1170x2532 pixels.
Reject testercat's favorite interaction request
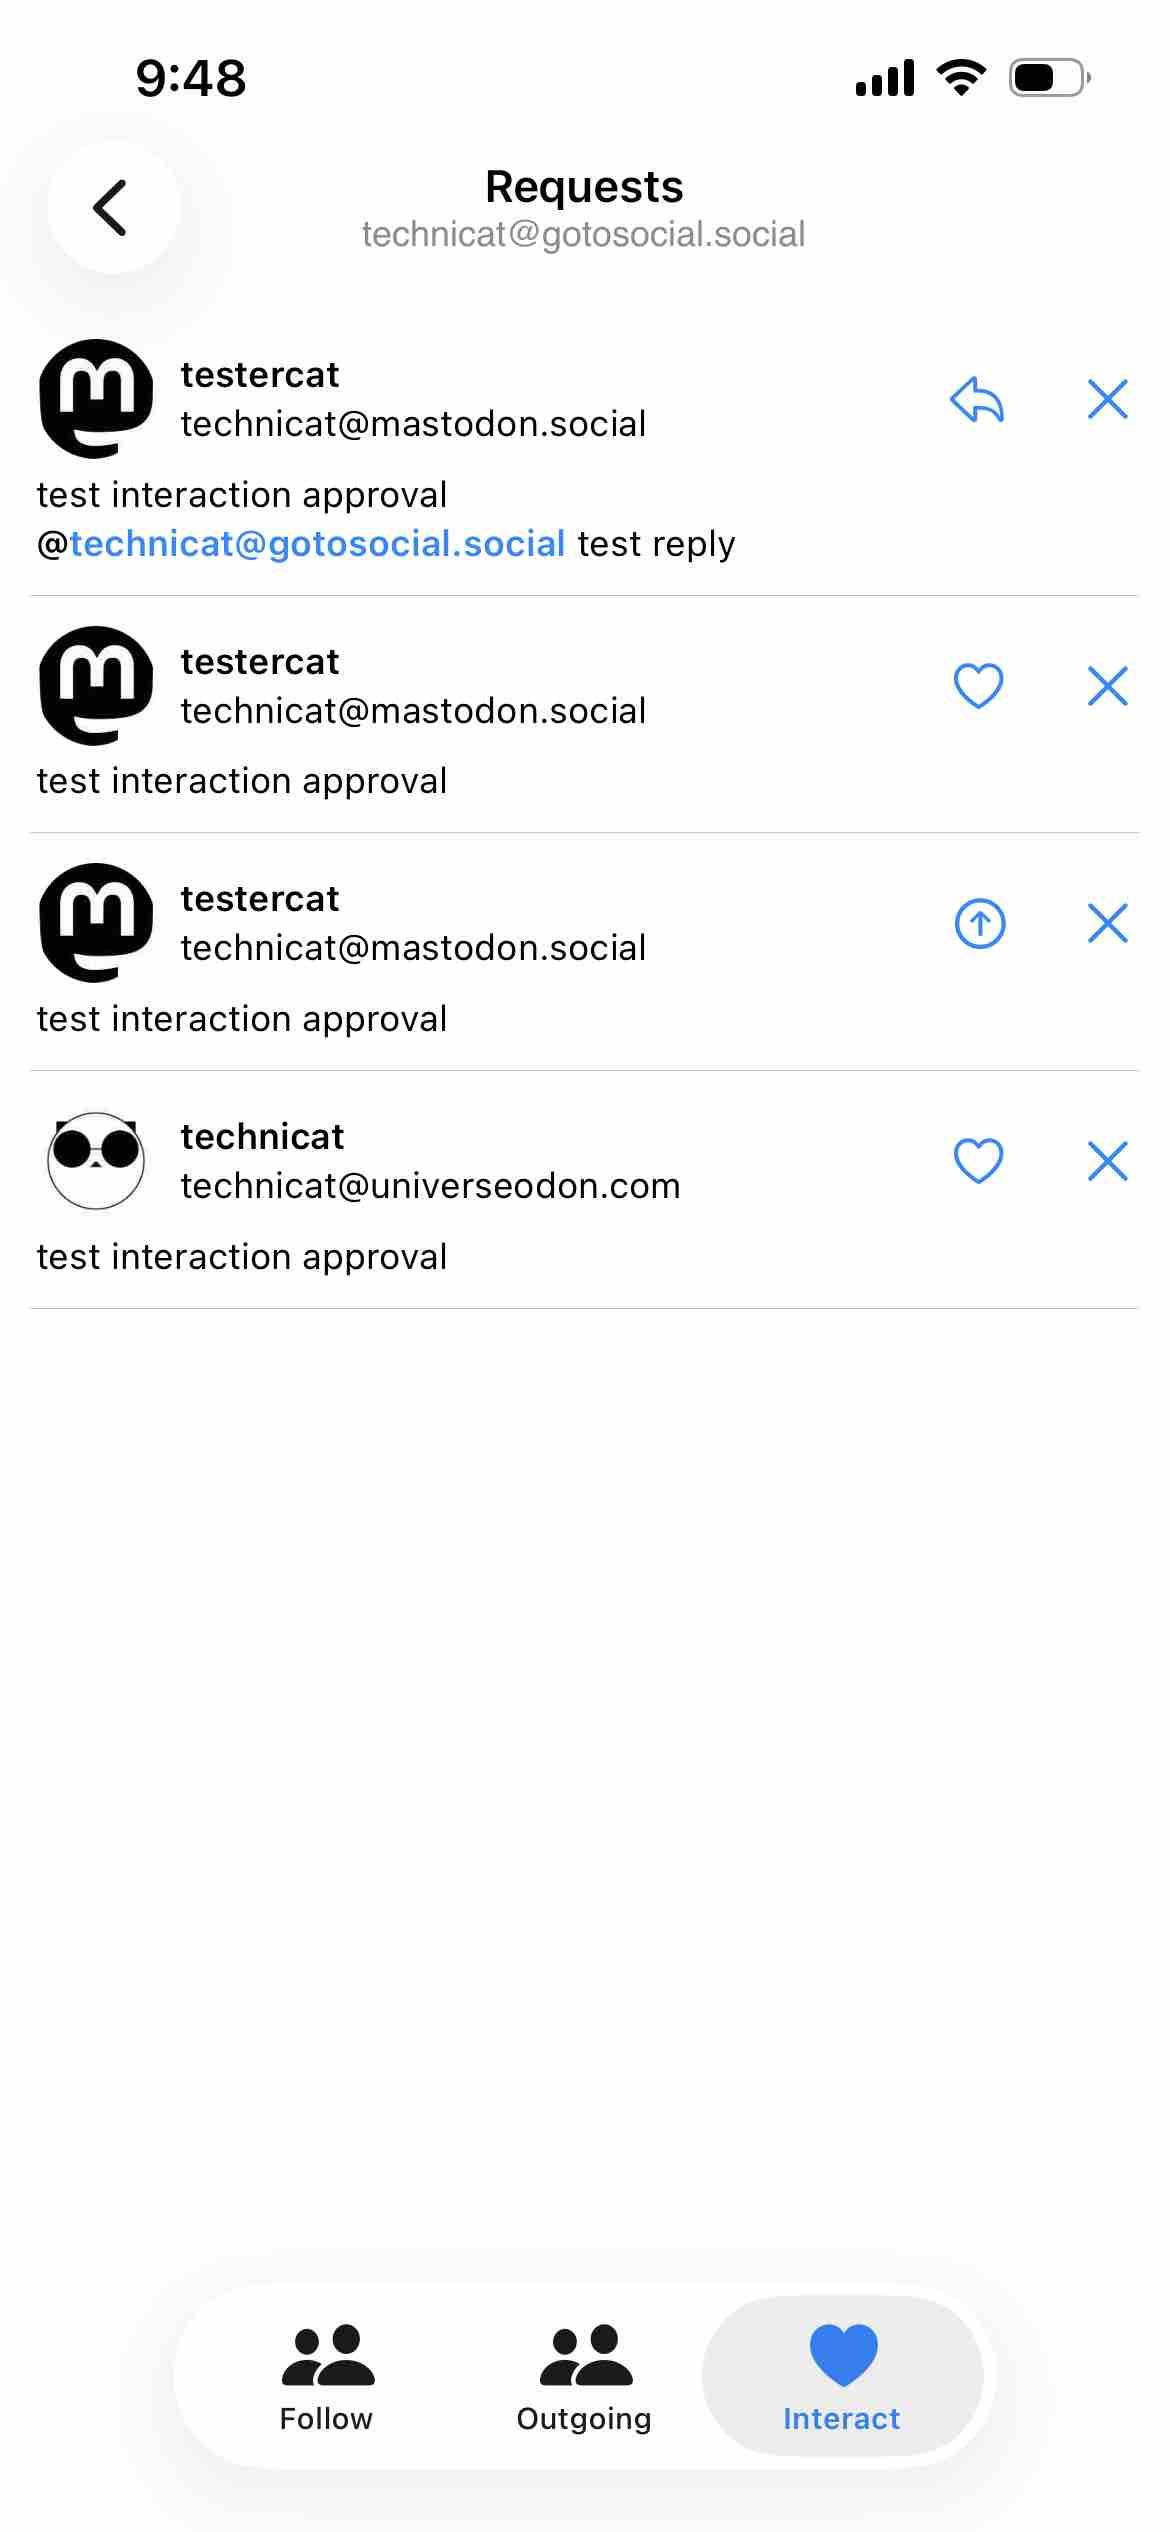[1107, 686]
